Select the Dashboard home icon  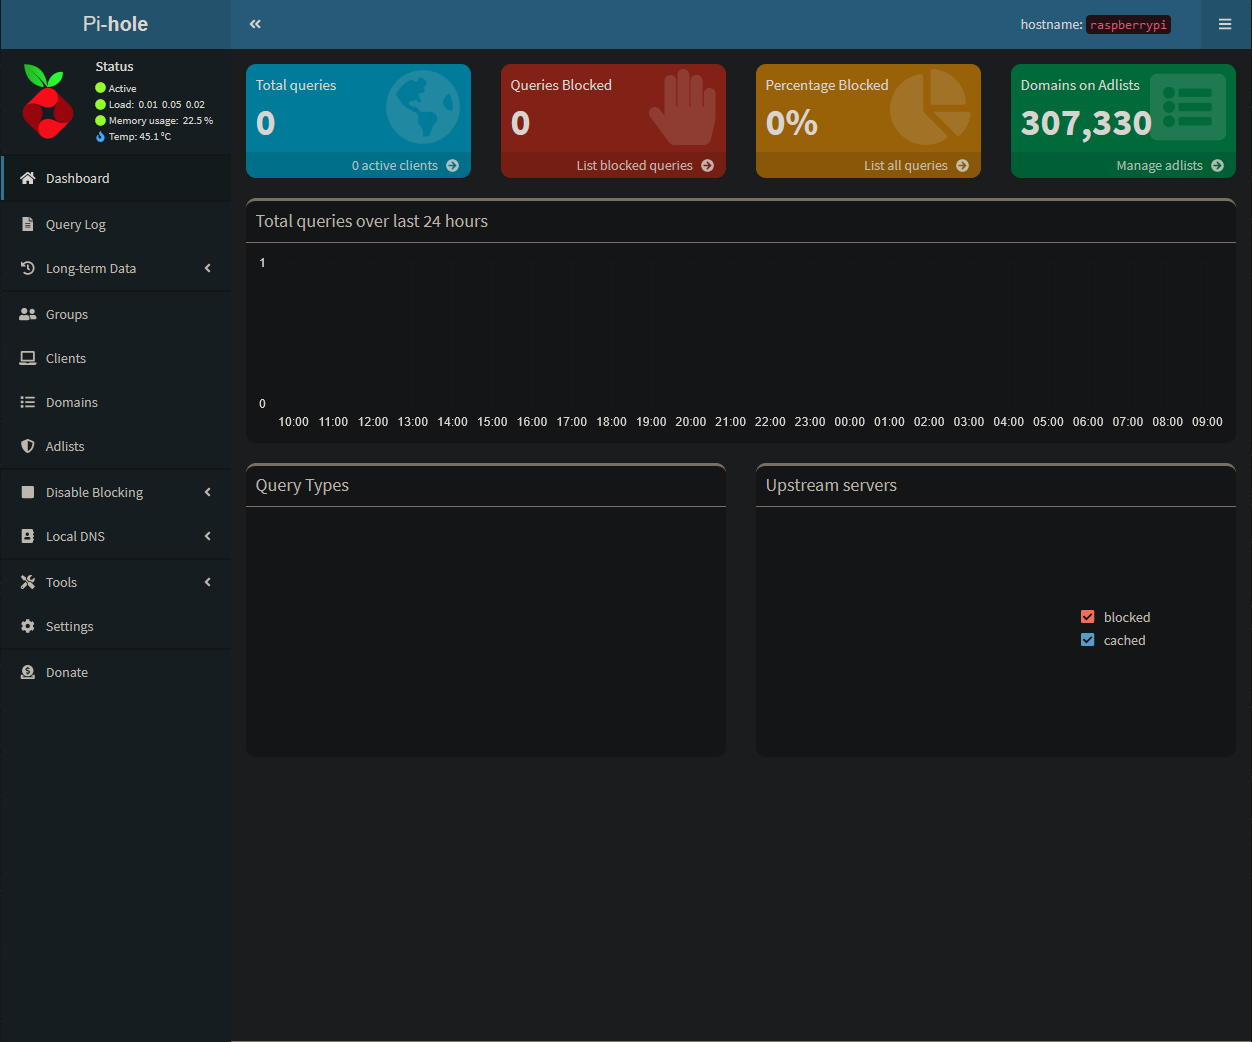pos(25,178)
